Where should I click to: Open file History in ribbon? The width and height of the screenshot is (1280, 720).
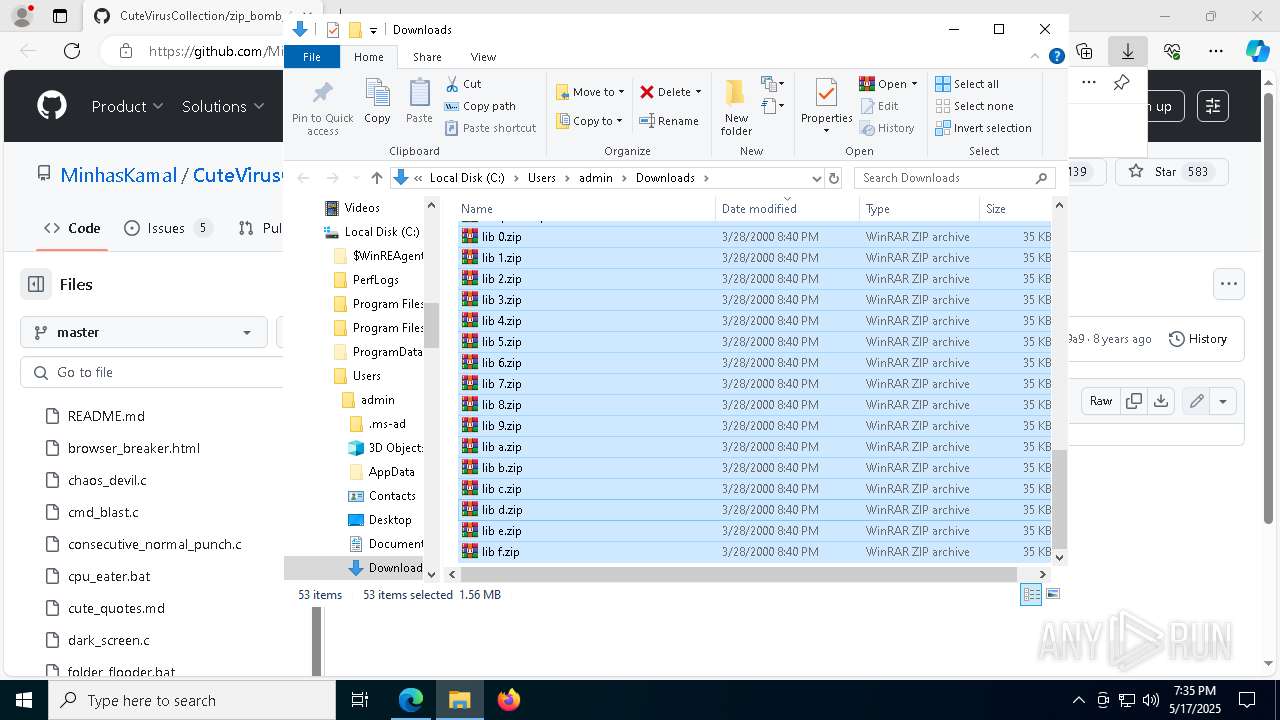887,128
